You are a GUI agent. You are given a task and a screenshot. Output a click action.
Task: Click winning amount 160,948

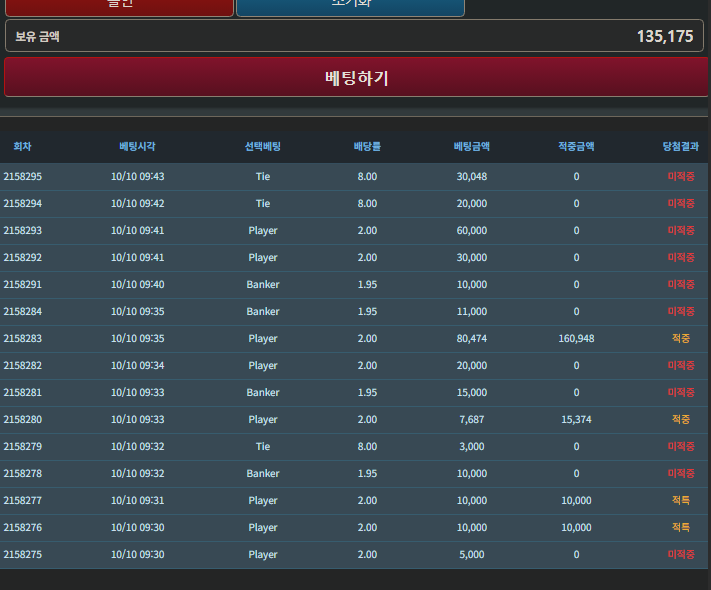pyautogui.click(x=576, y=338)
